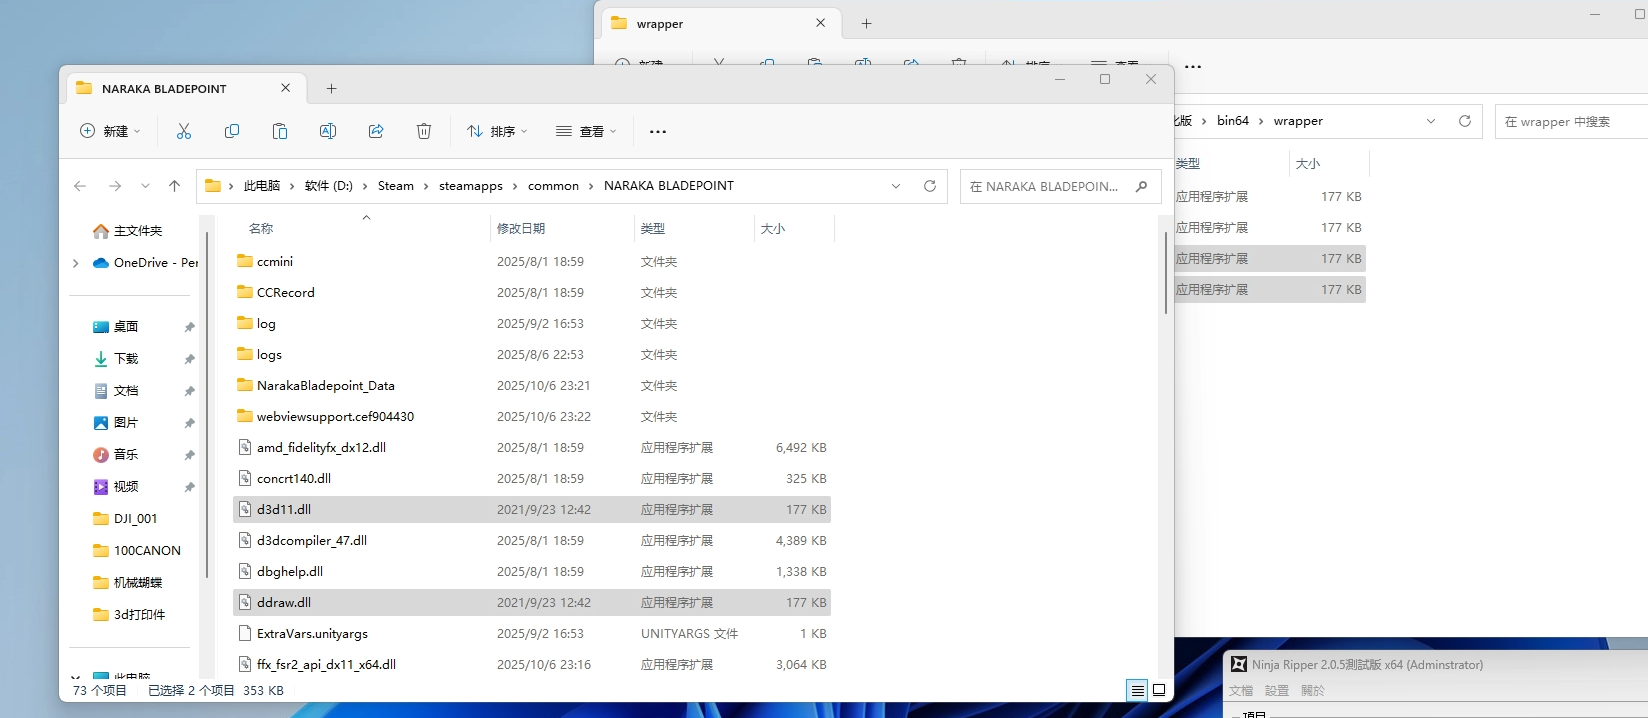The height and width of the screenshot is (718, 1648).
Task: Go up one folder level arrow
Action: tap(175, 186)
